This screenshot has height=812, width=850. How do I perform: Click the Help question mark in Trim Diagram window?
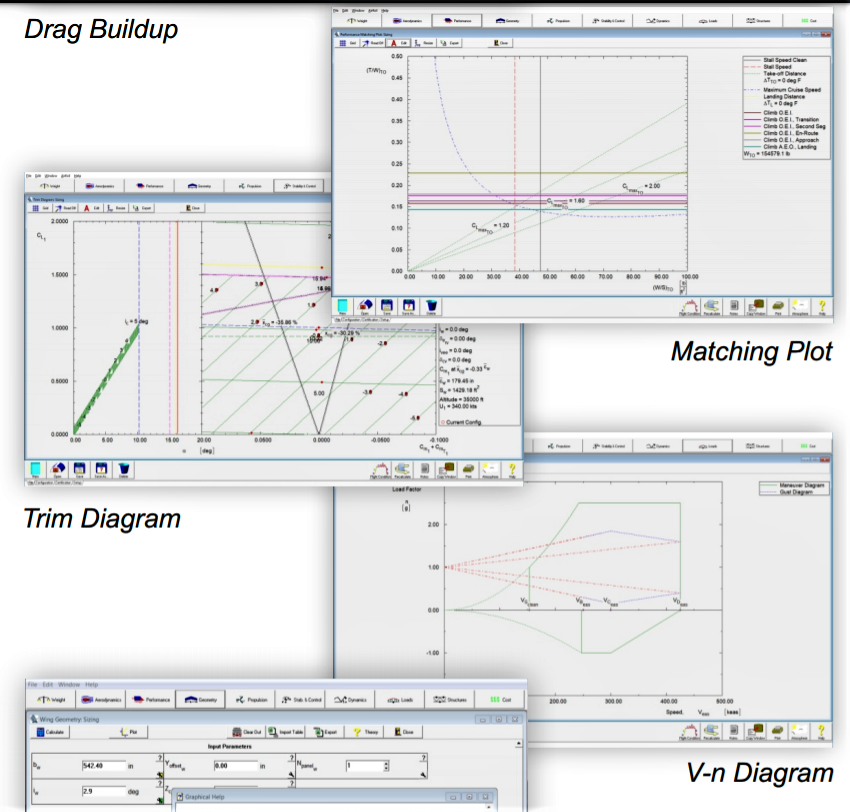512,470
